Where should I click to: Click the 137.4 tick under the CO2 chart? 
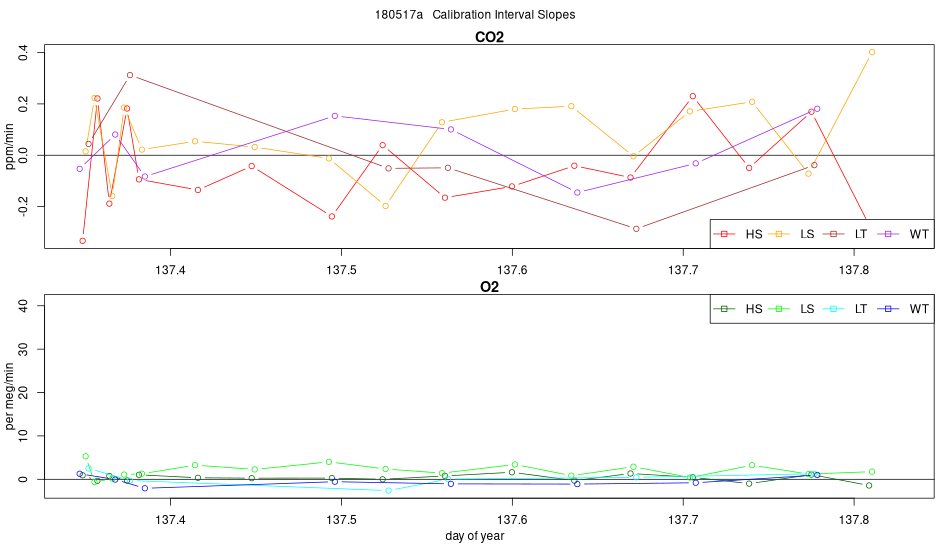(x=171, y=270)
